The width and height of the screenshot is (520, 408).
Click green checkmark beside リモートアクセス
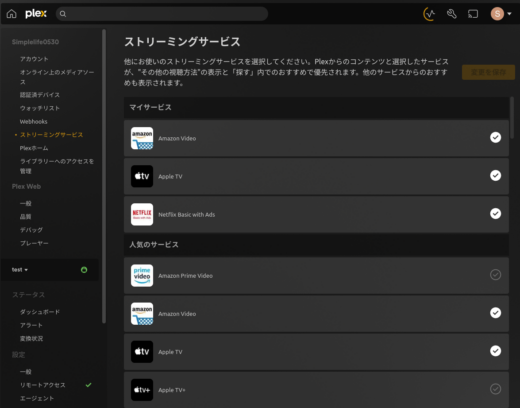pyautogui.click(x=88, y=385)
